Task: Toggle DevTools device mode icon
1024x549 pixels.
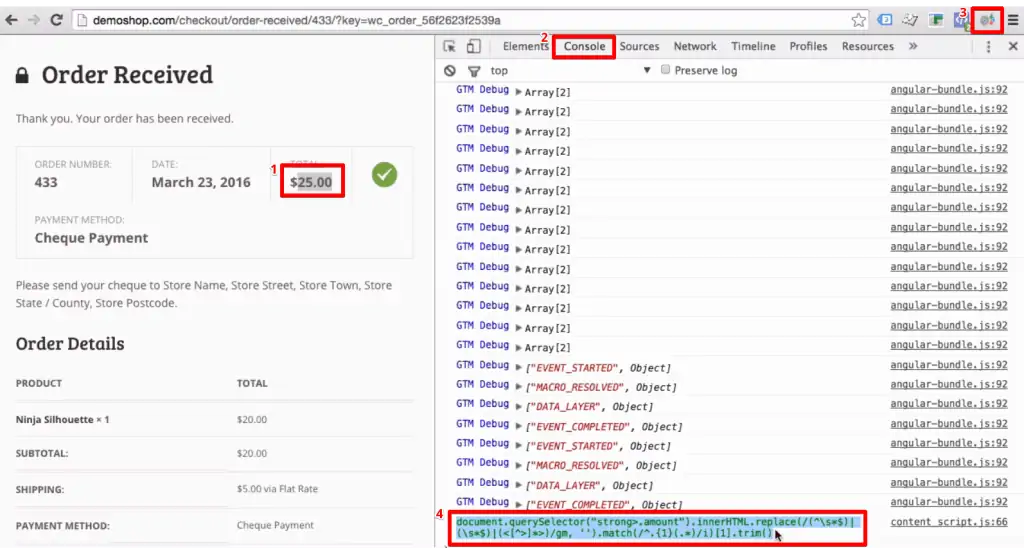Action: click(x=473, y=46)
